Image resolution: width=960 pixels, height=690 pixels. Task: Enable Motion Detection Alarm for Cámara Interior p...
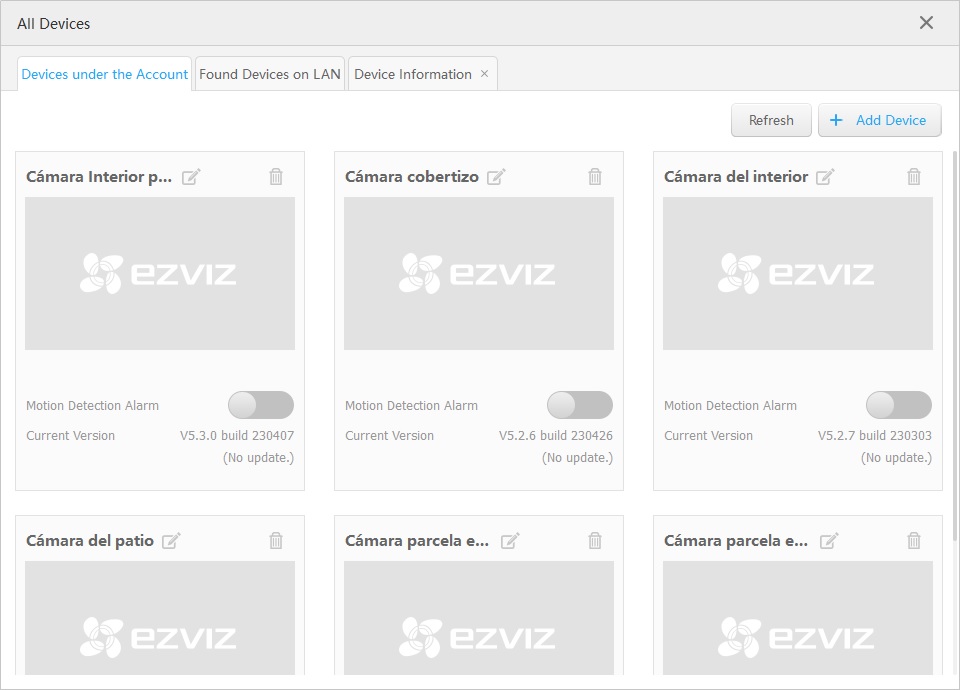[x=261, y=405]
